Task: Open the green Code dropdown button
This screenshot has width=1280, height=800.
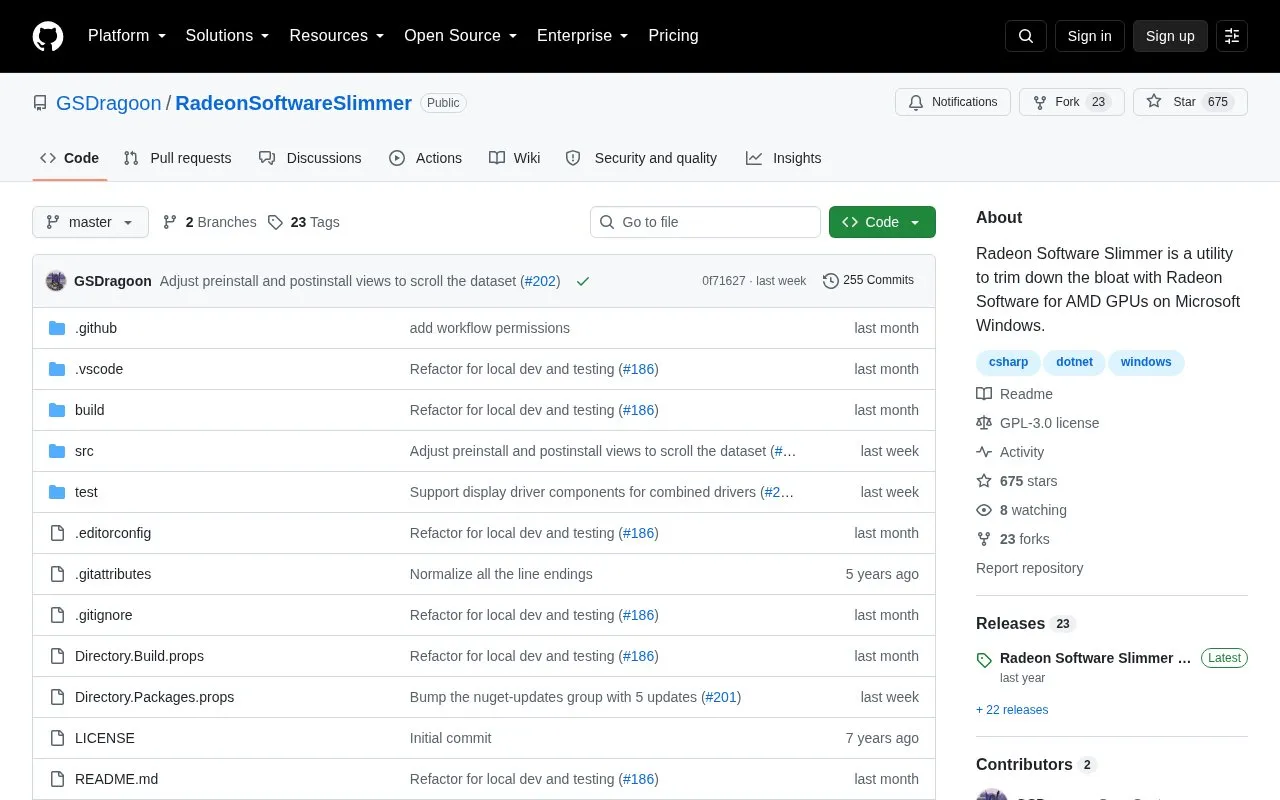Action: pyautogui.click(x=882, y=222)
